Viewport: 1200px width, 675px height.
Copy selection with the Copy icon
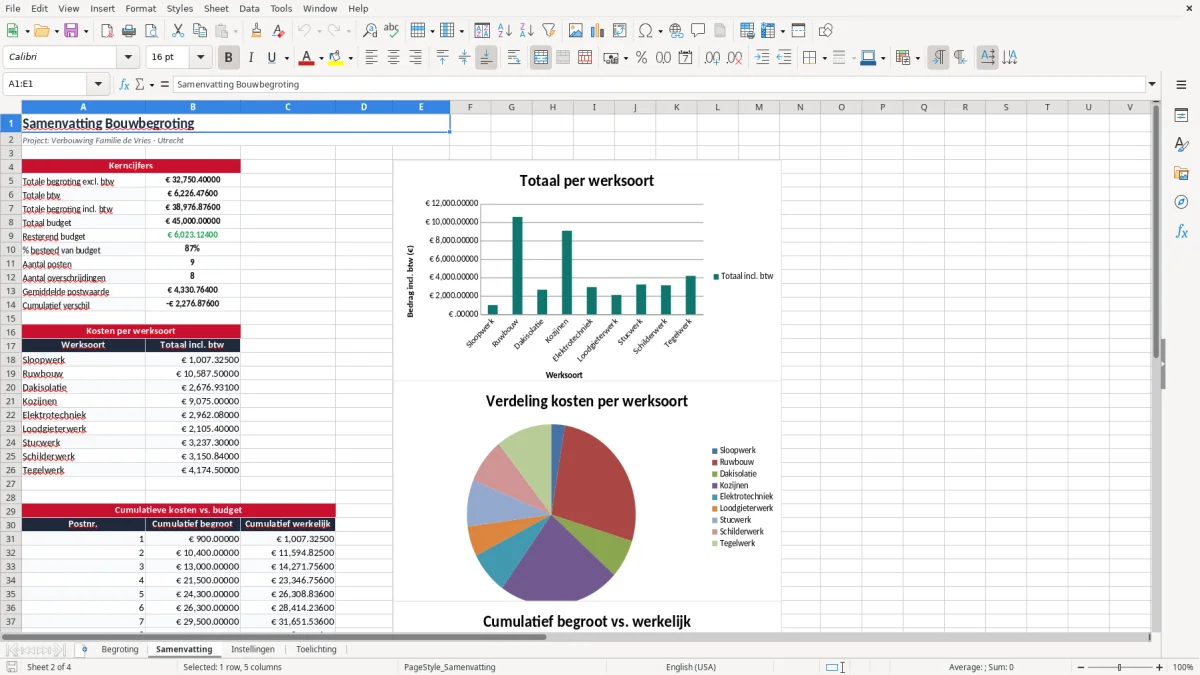200,31
